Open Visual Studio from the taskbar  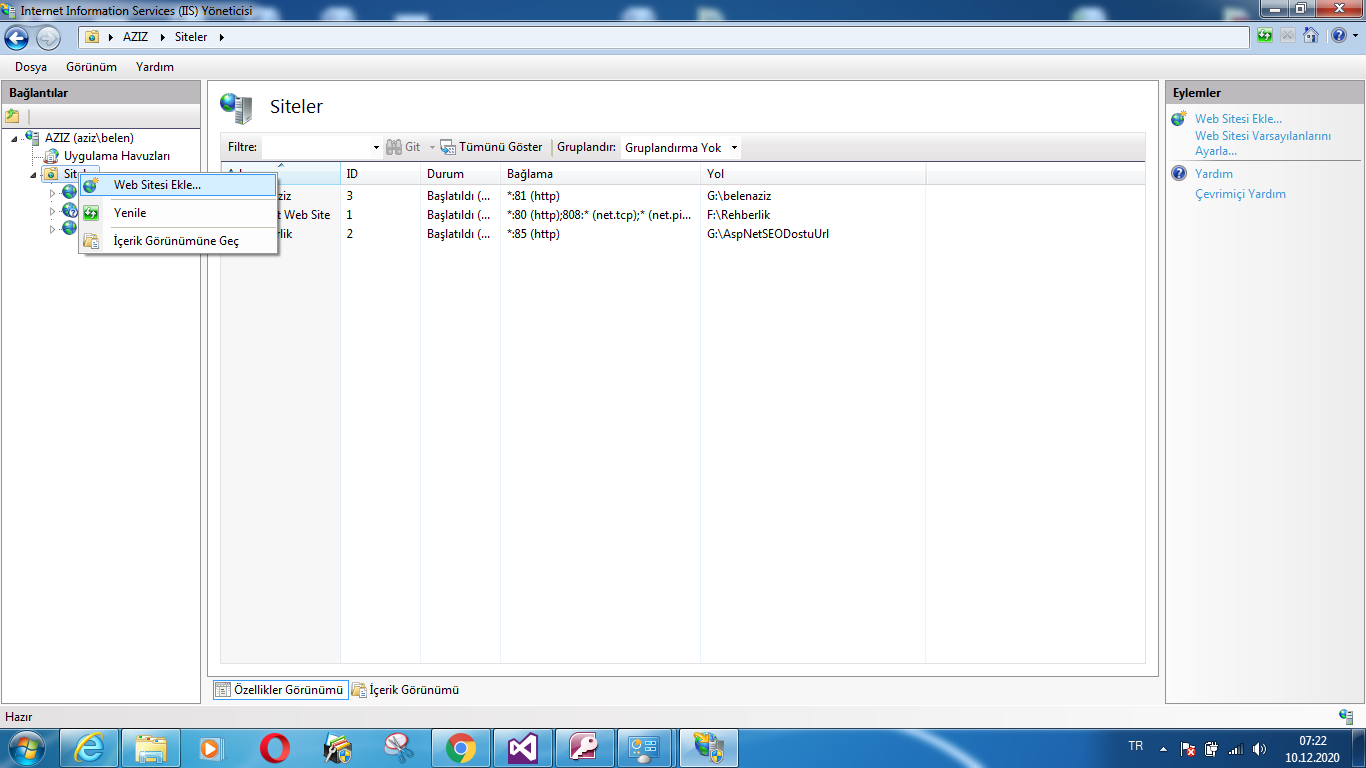point(522,748)
